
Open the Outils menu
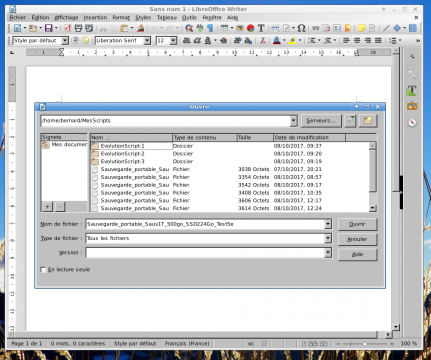tap(189, 17)
